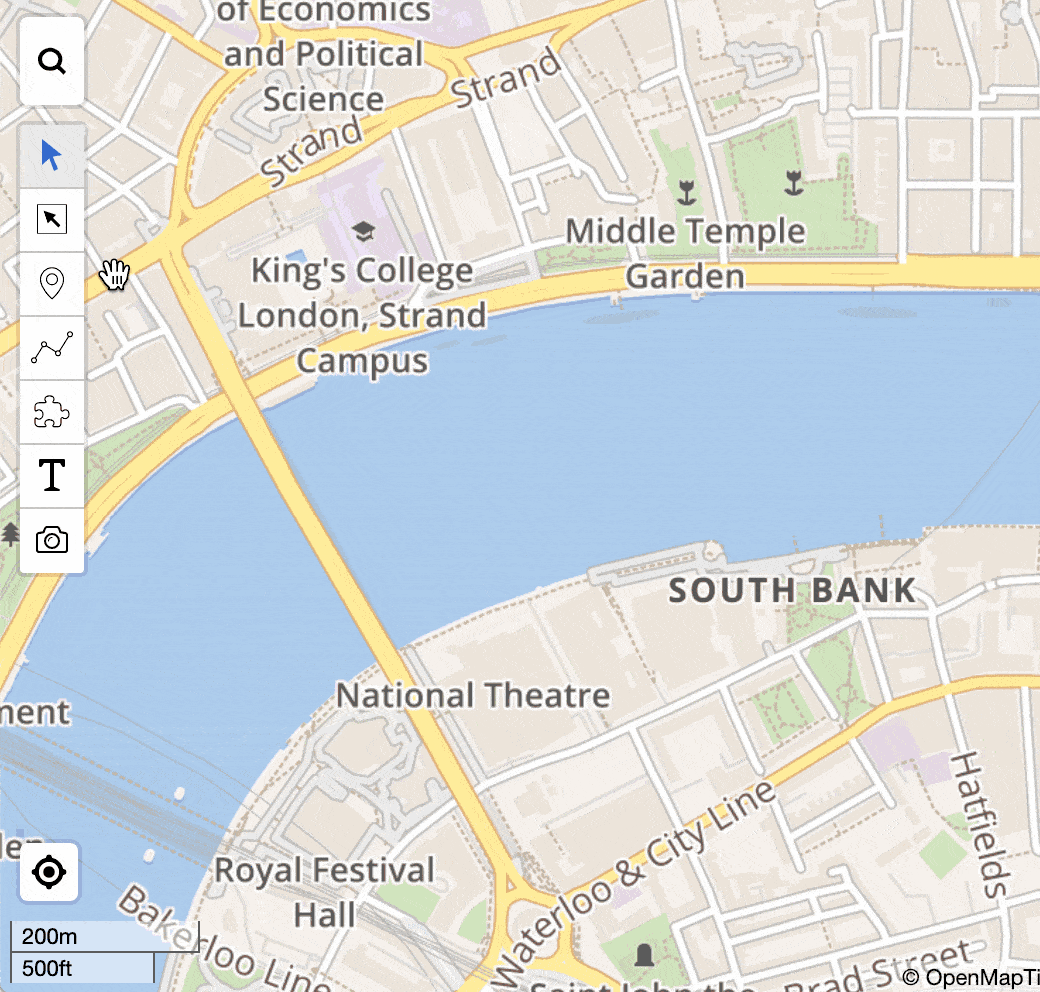Select the polyline drawing tool

[52, 347]
